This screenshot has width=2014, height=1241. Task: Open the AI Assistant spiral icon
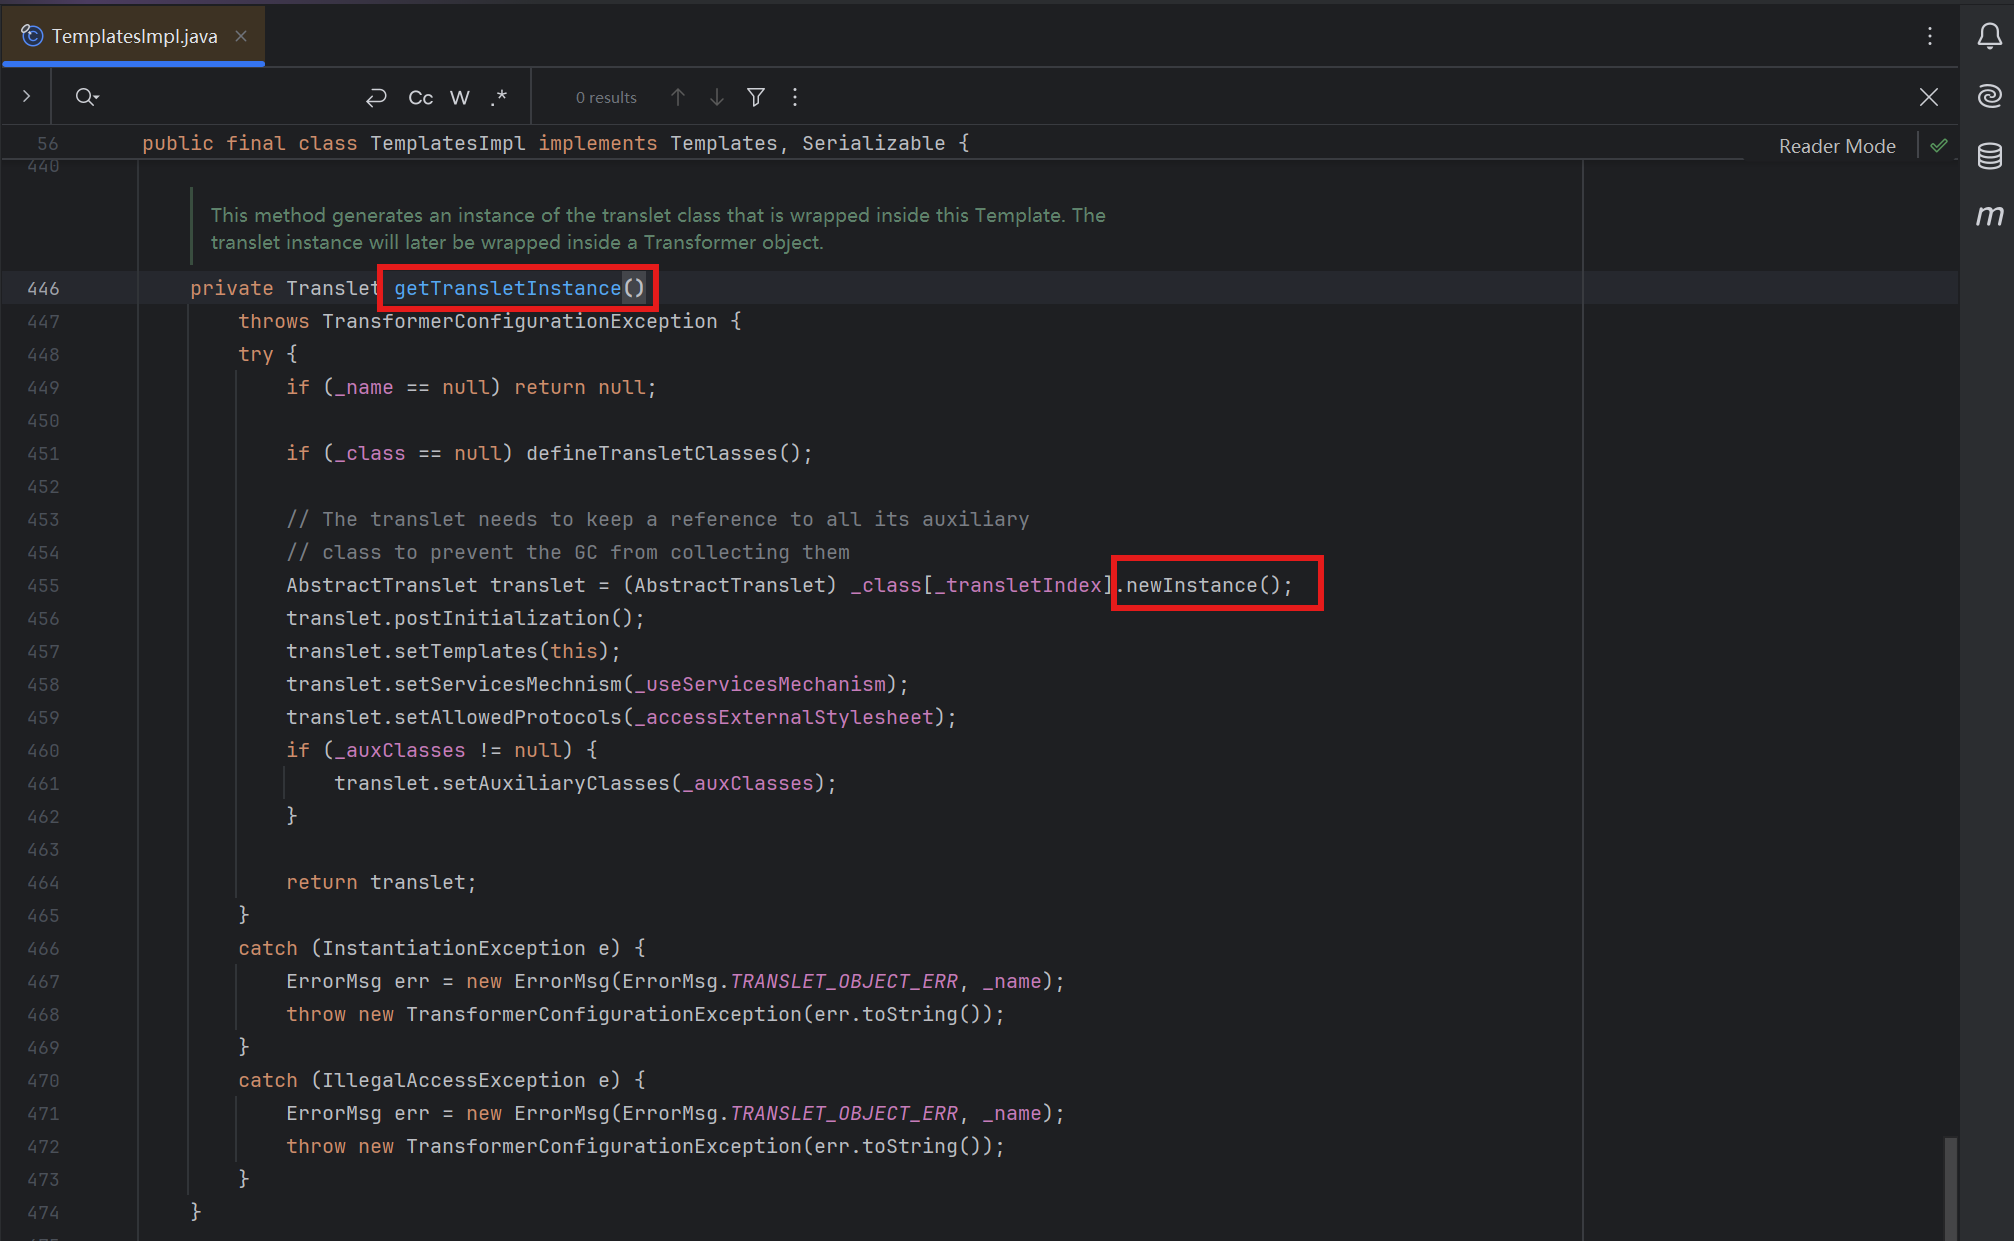[1989, 95]
